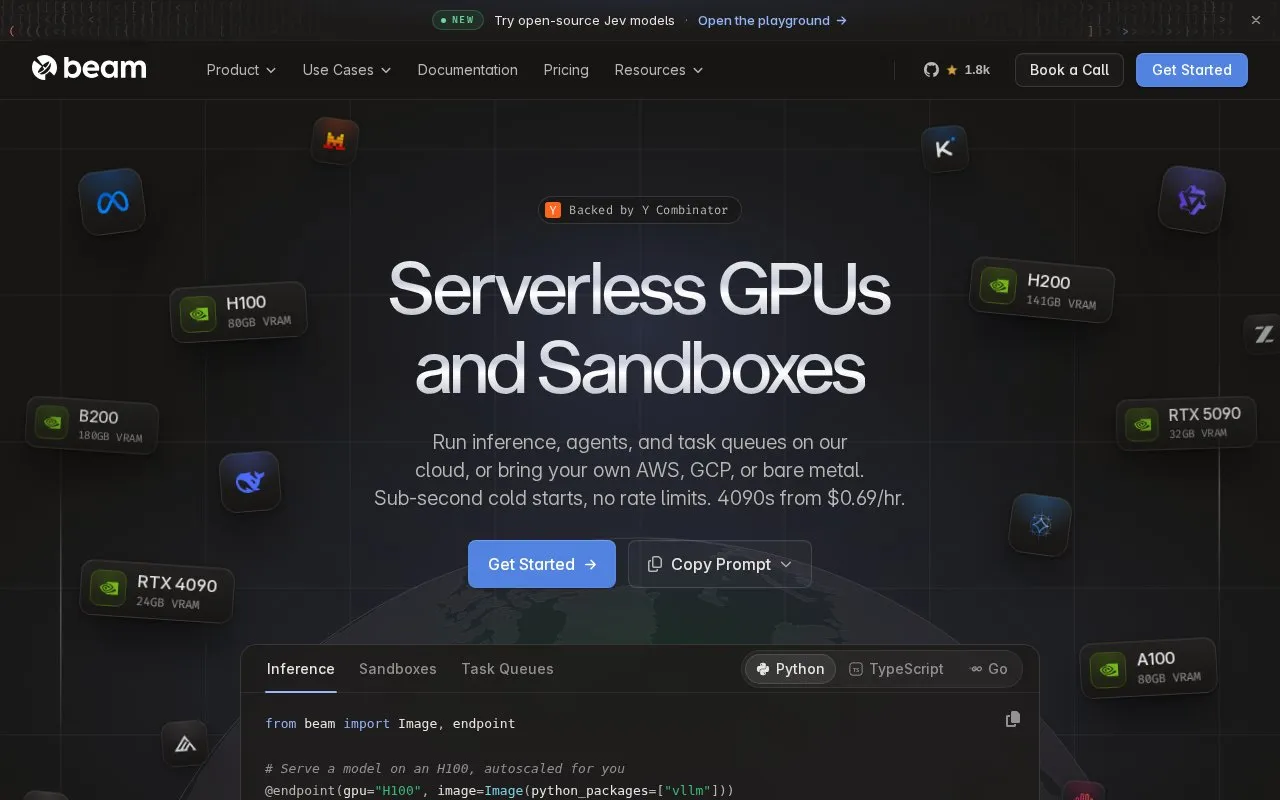This screenshot has width=1280, height=800.
Task: Click the "Try open-source Jev models" banner text
Action: [584, 20]
